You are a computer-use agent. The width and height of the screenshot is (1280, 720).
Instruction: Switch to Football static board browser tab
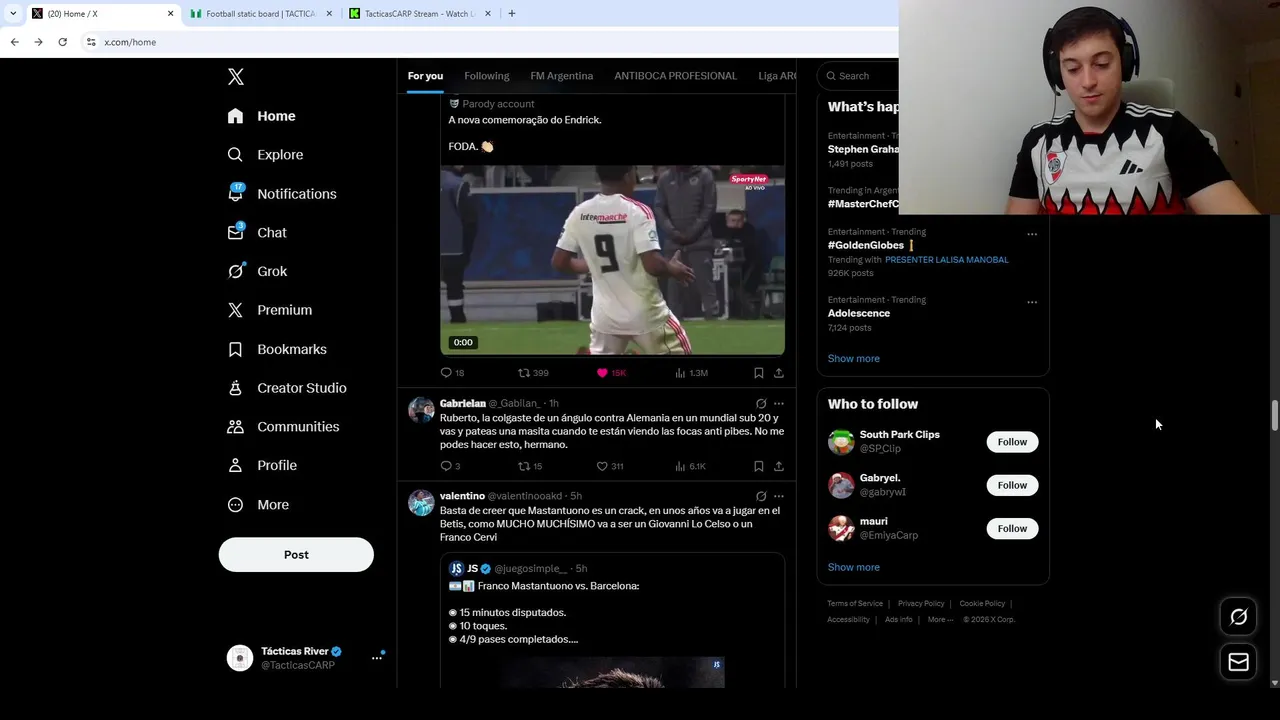pos(261,14)
